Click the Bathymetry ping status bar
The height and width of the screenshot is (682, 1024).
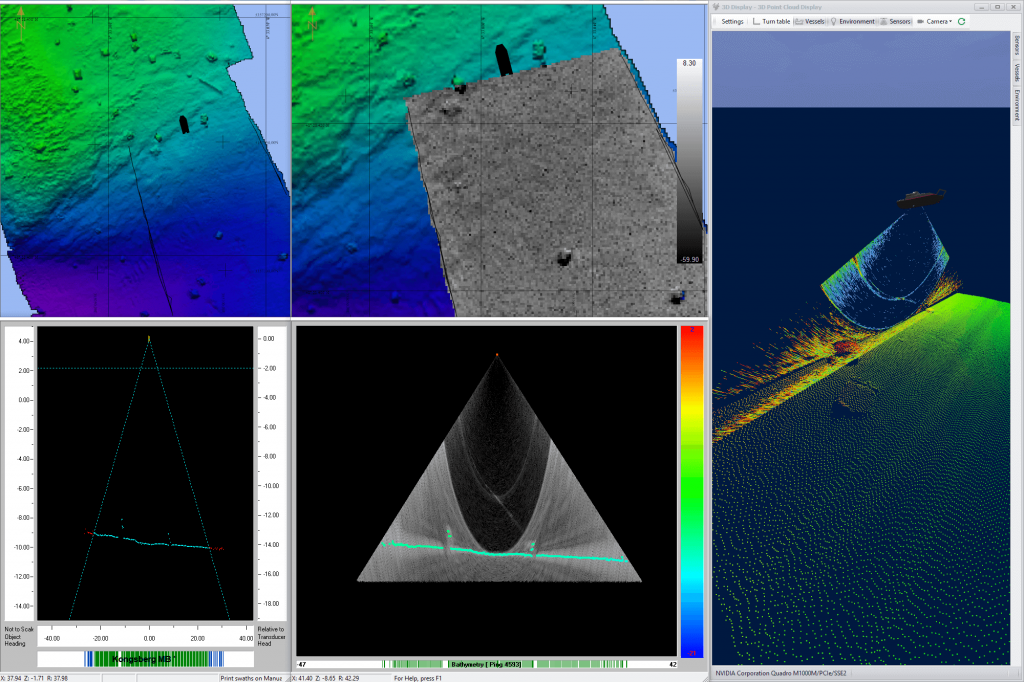tap(485, 663)
